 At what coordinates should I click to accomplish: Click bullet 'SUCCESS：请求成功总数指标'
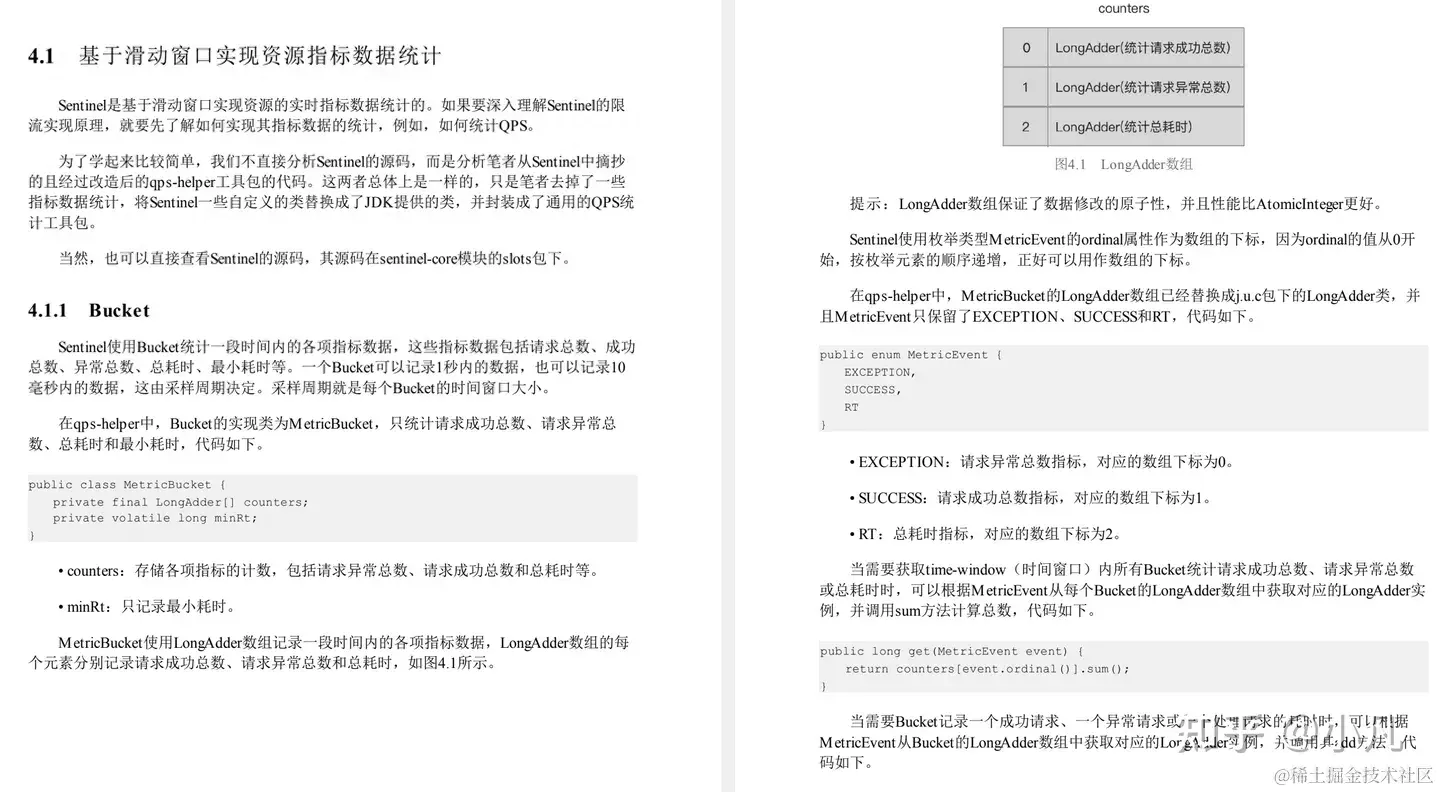(x=1031, y=498)
